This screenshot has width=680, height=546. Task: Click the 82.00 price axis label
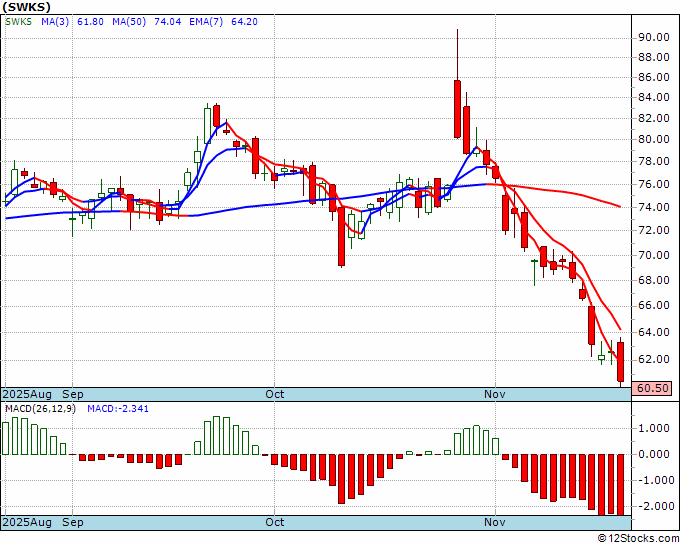coord(654,118)
